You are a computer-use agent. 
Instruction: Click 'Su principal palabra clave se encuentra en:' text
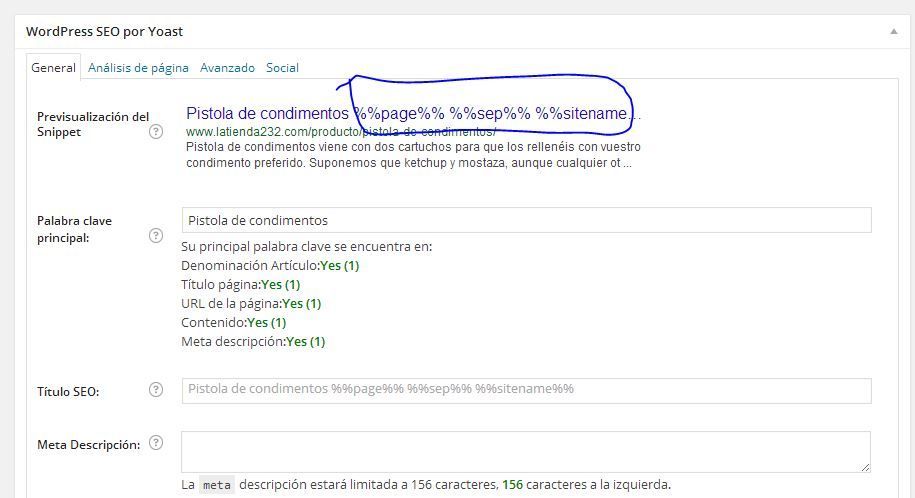click(x=306, y=247)
